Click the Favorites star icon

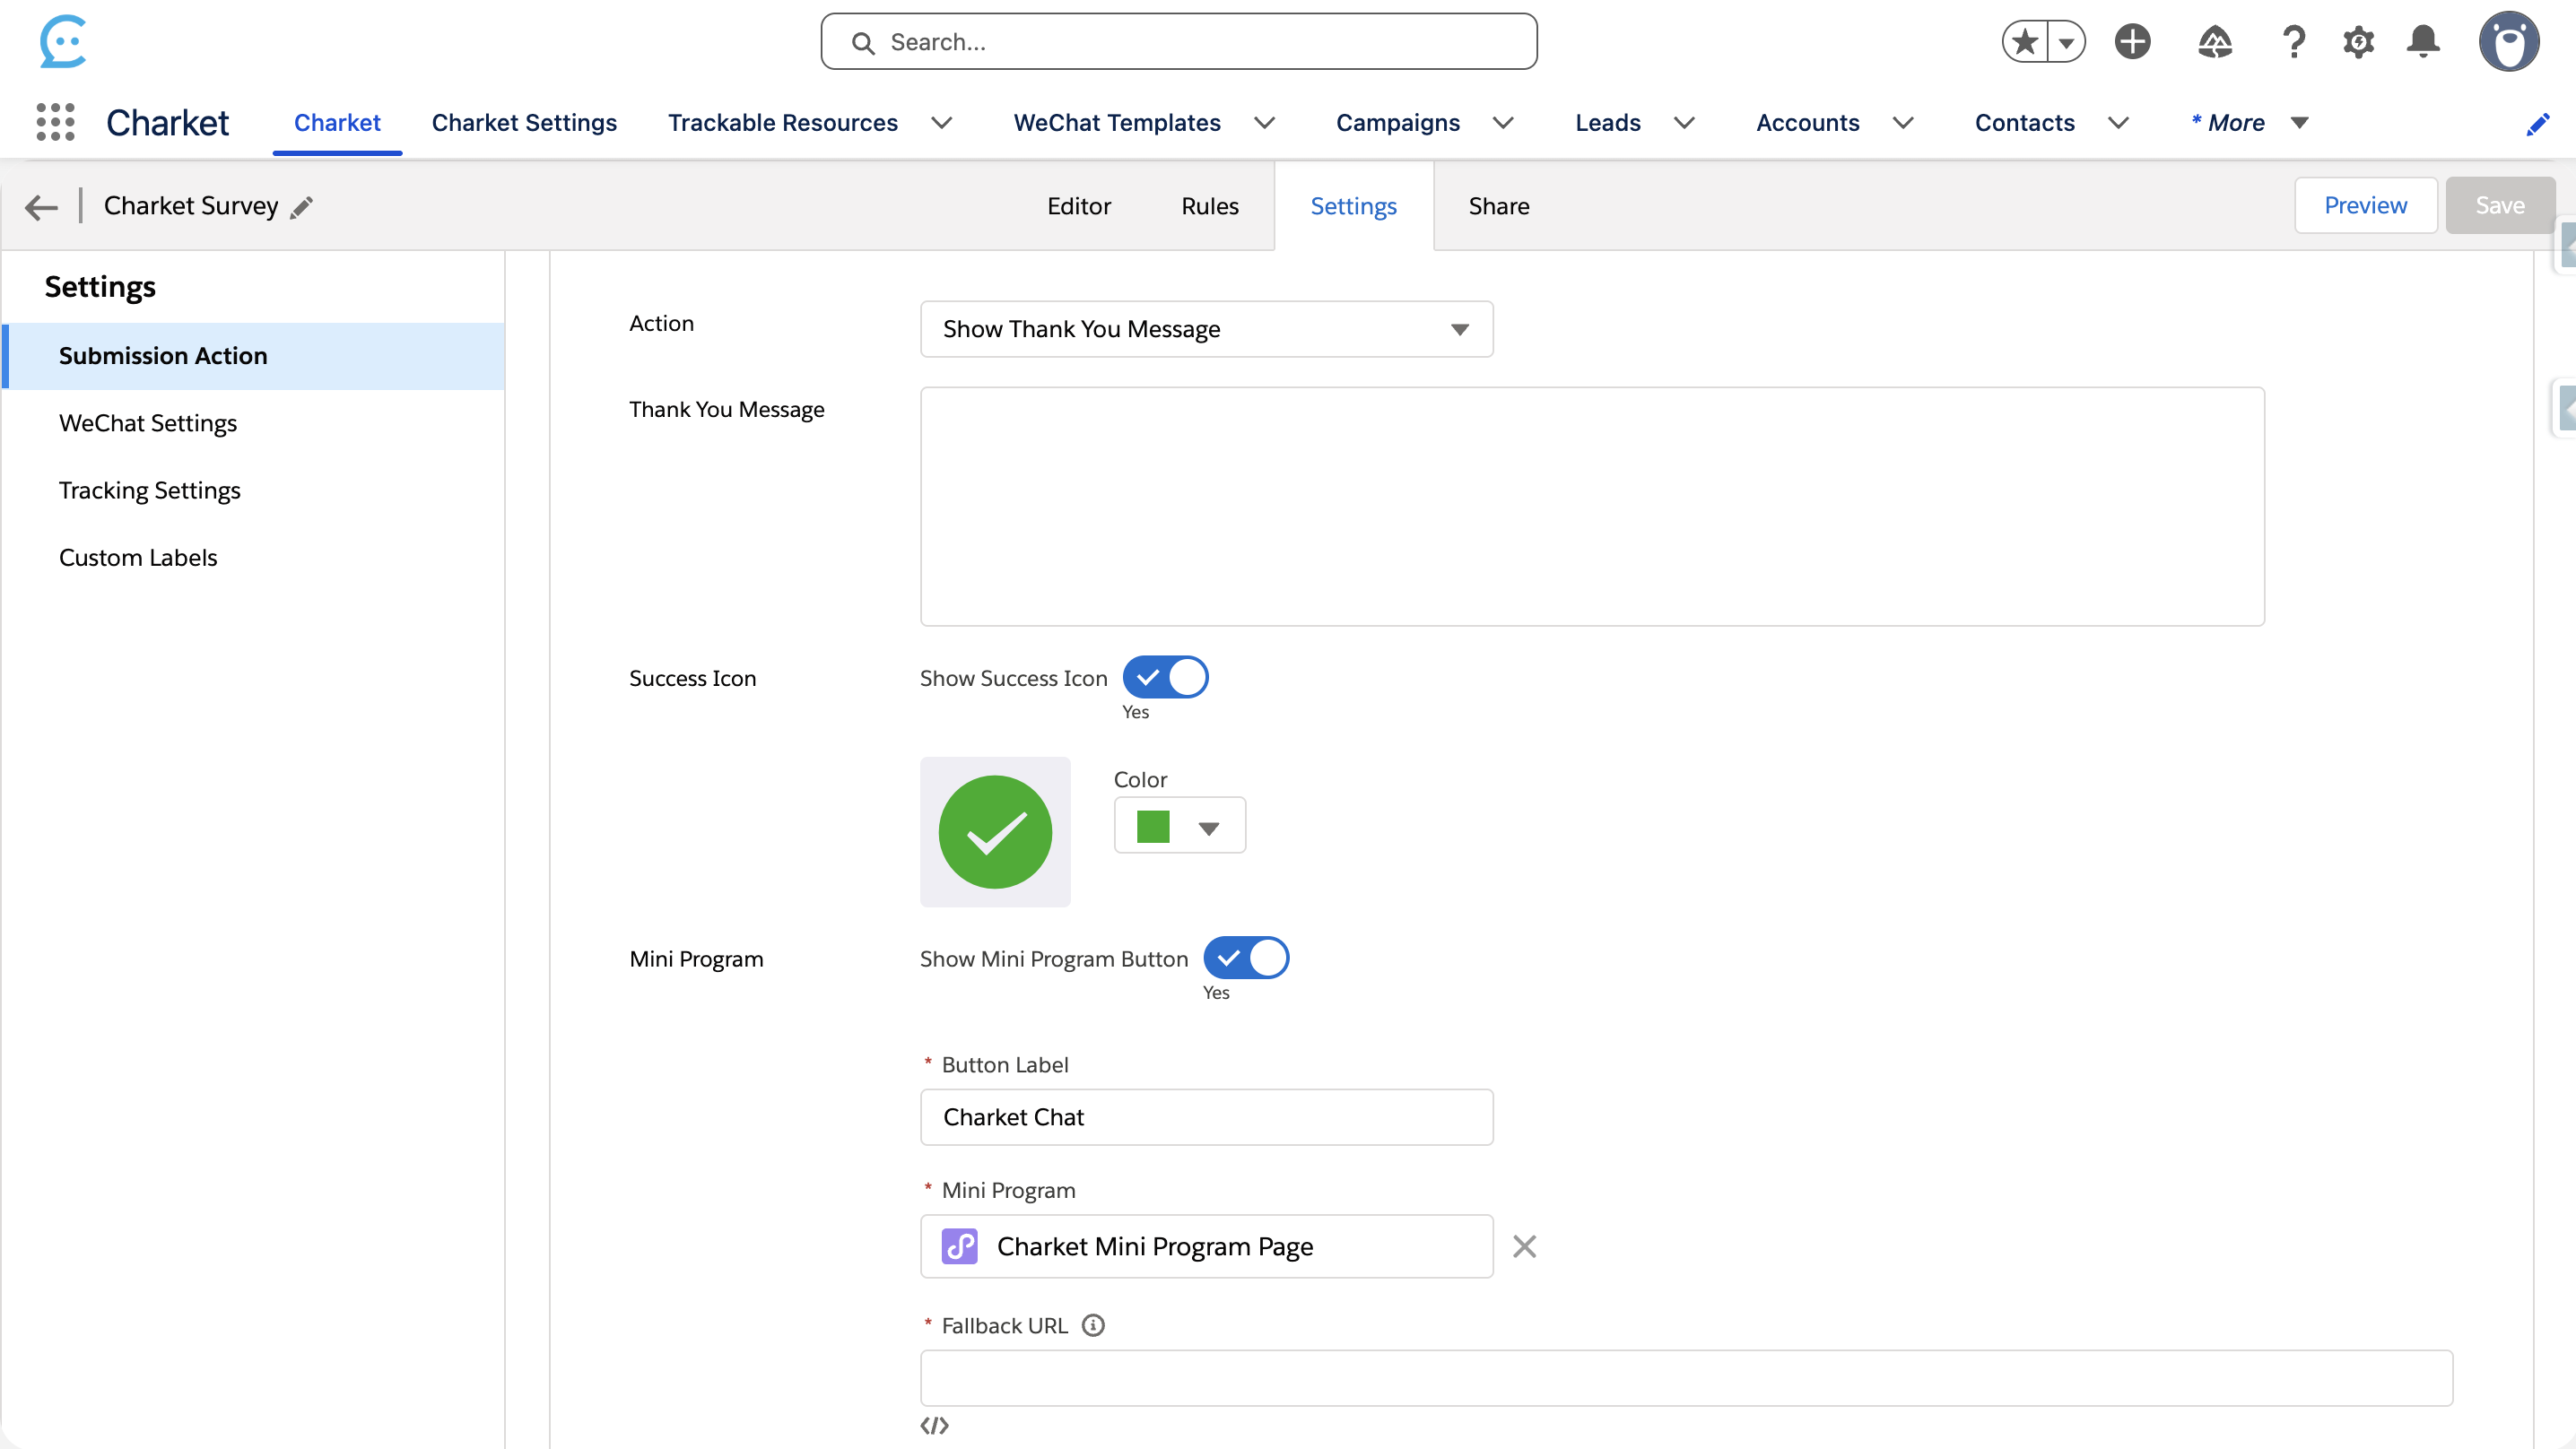point(2025,42)
